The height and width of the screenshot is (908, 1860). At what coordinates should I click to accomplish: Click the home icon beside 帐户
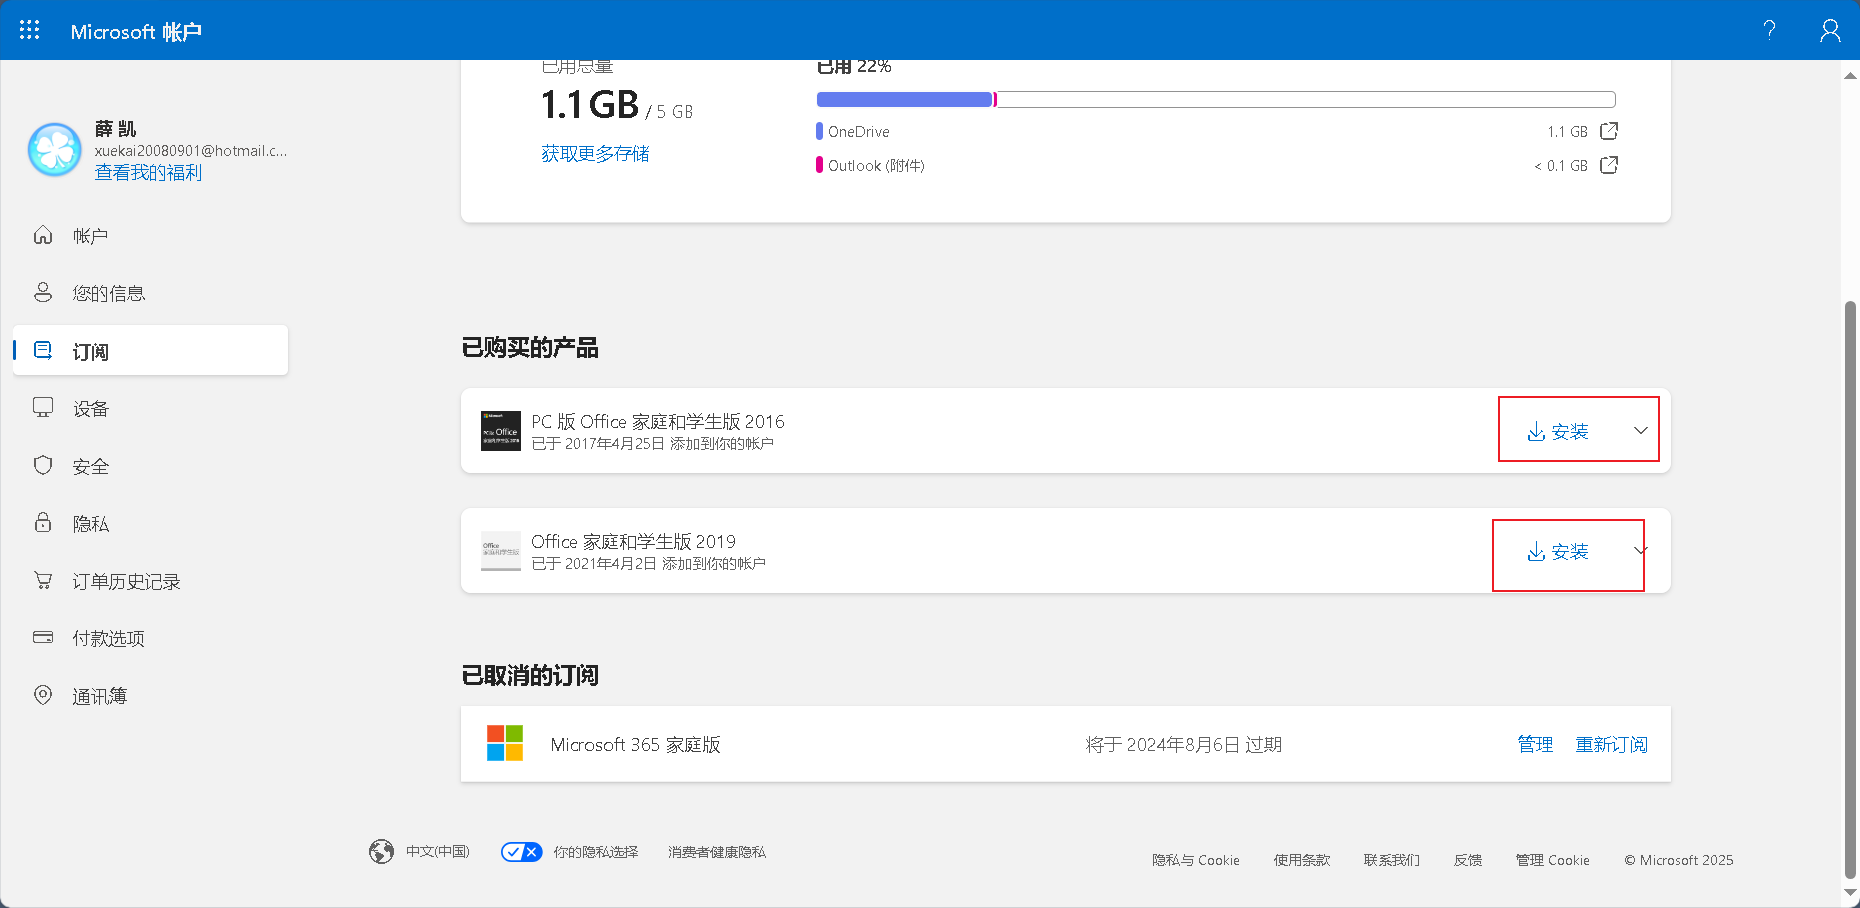point(43,235)
